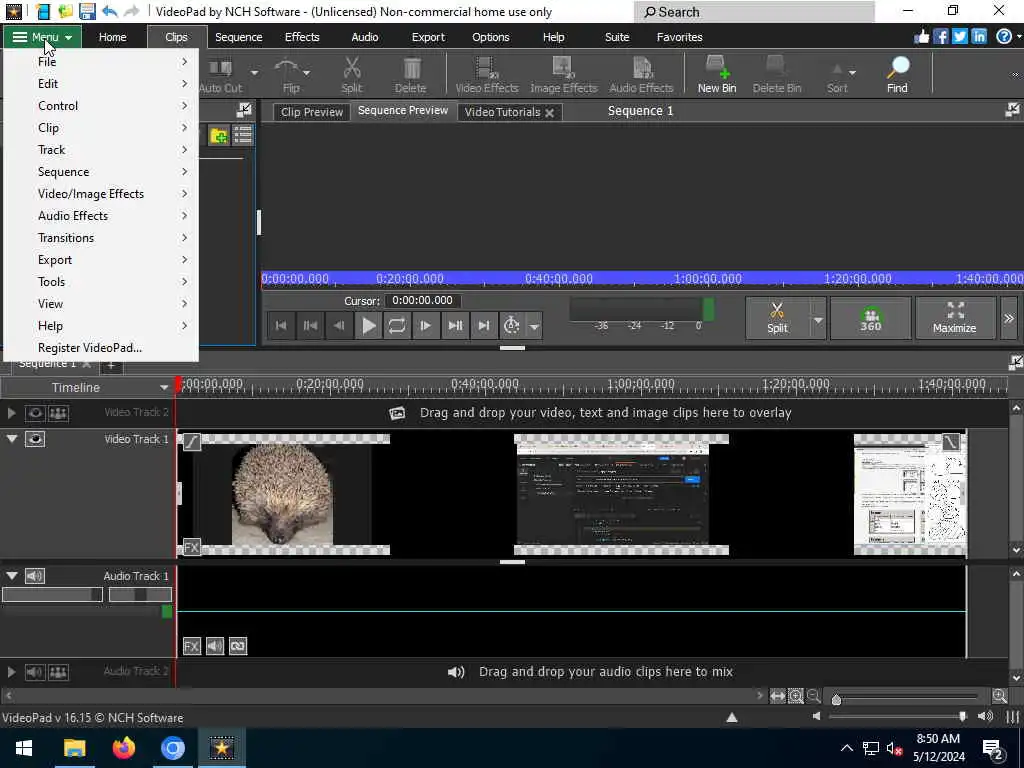Open the Clip Preview tab
Screen dimensions: 1024x768
312,112
